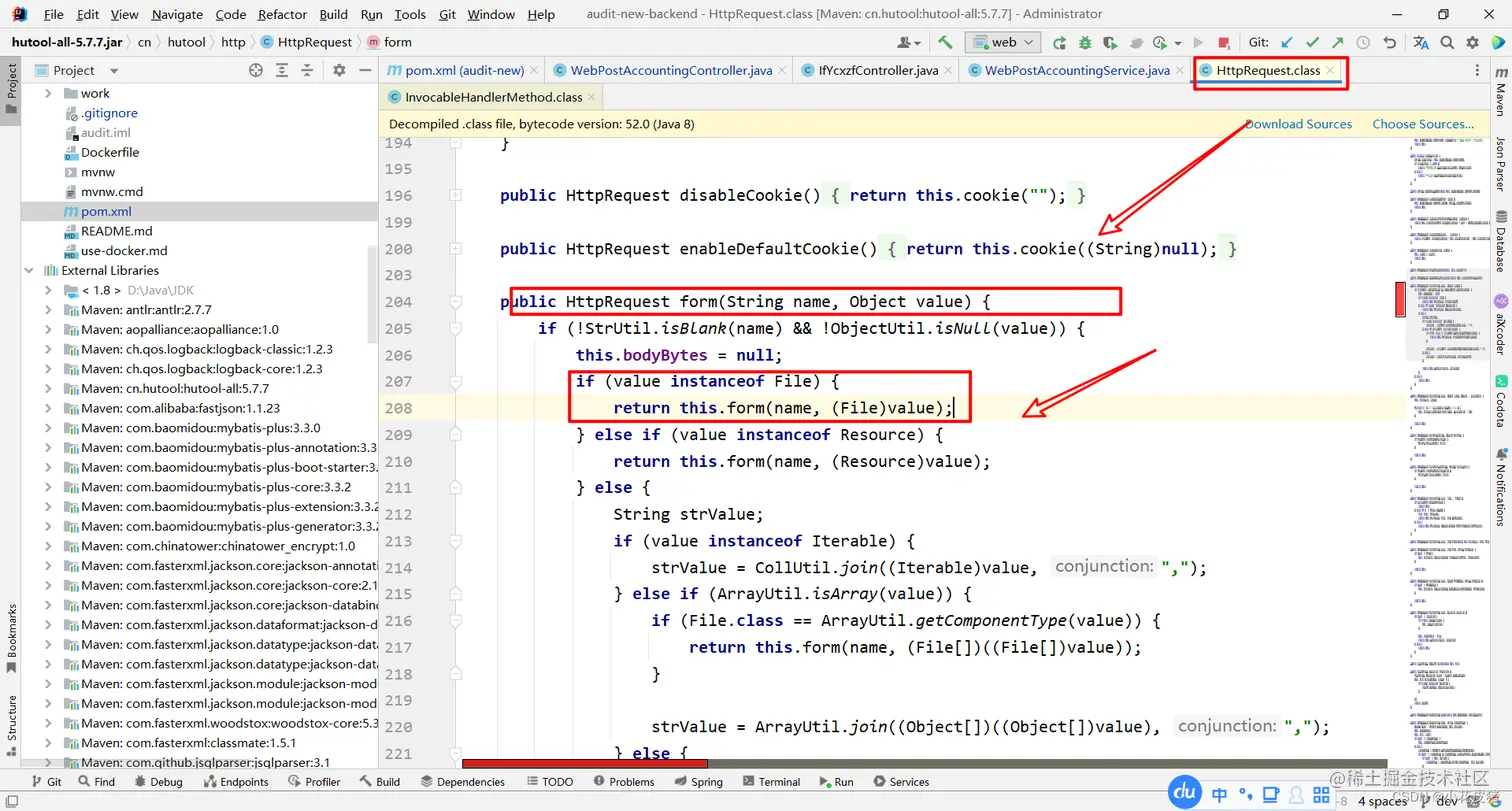Select pom.xml in the project tree
The width and height of the screenshot is (1512, 811).
106,211
